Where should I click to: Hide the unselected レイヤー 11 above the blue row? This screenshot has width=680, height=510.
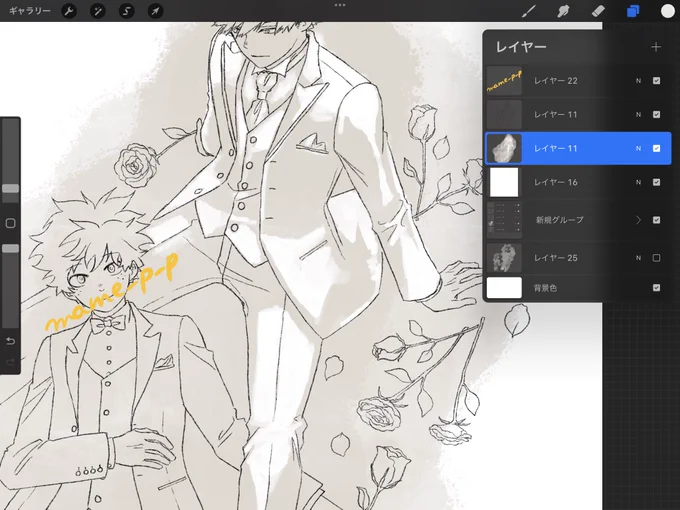pos(656,114)
